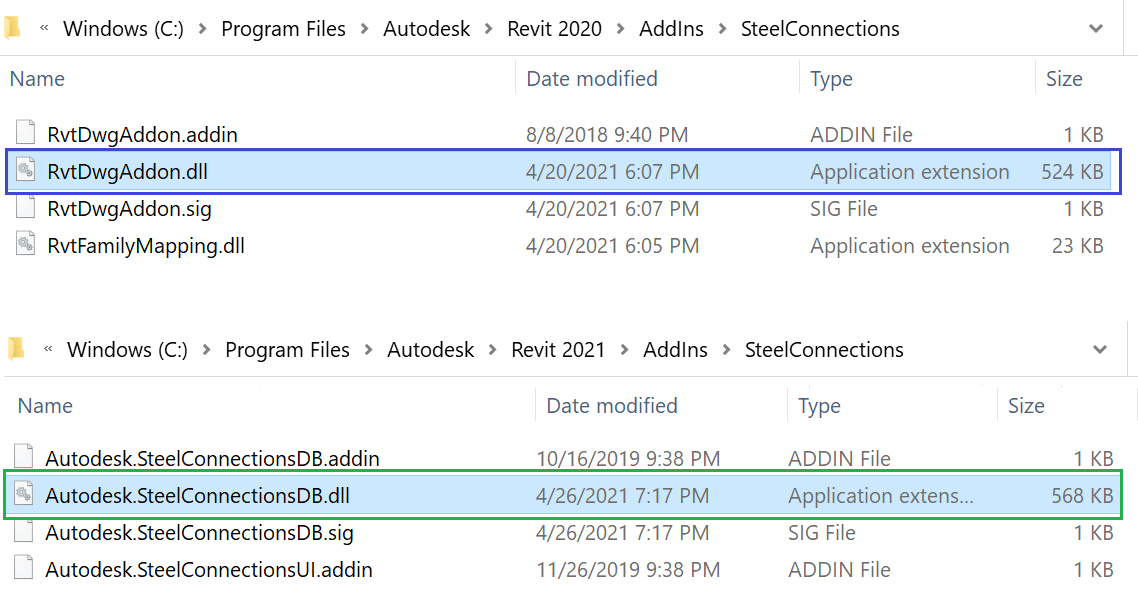Click the file icon of RvtDwgAddon.sig

coord(25,208)
